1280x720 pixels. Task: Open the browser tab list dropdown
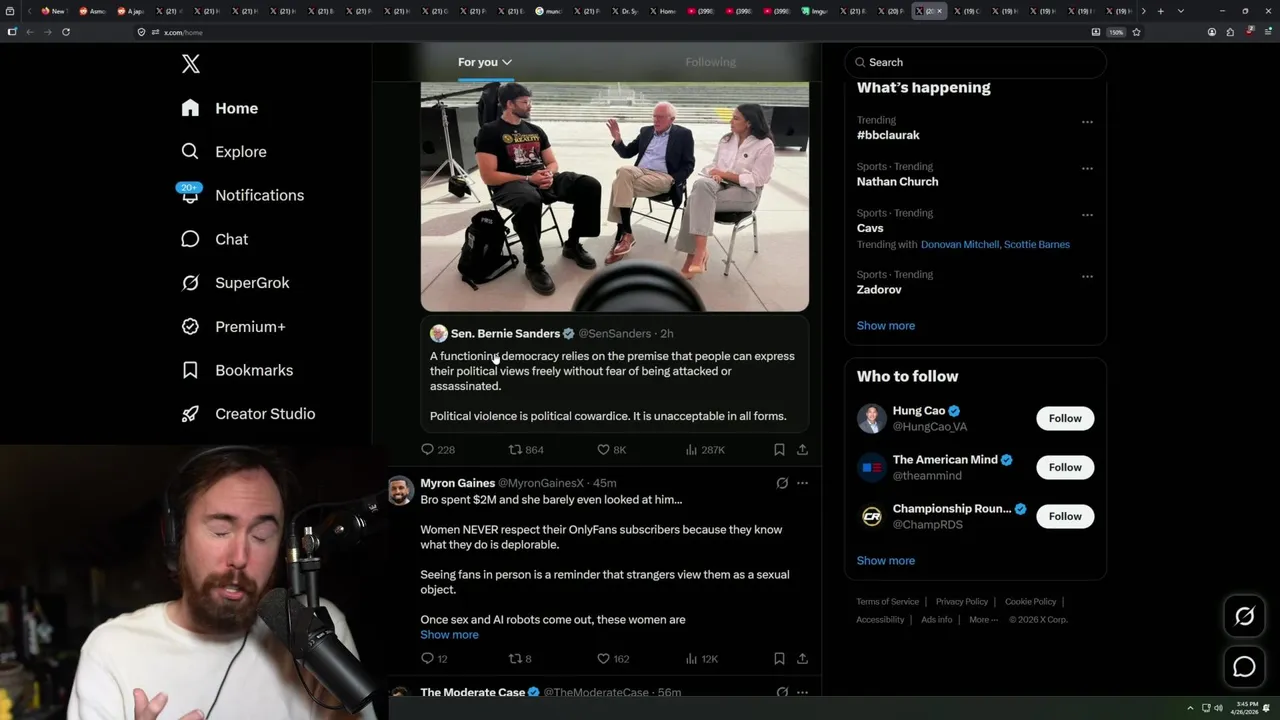point(1181,11)
